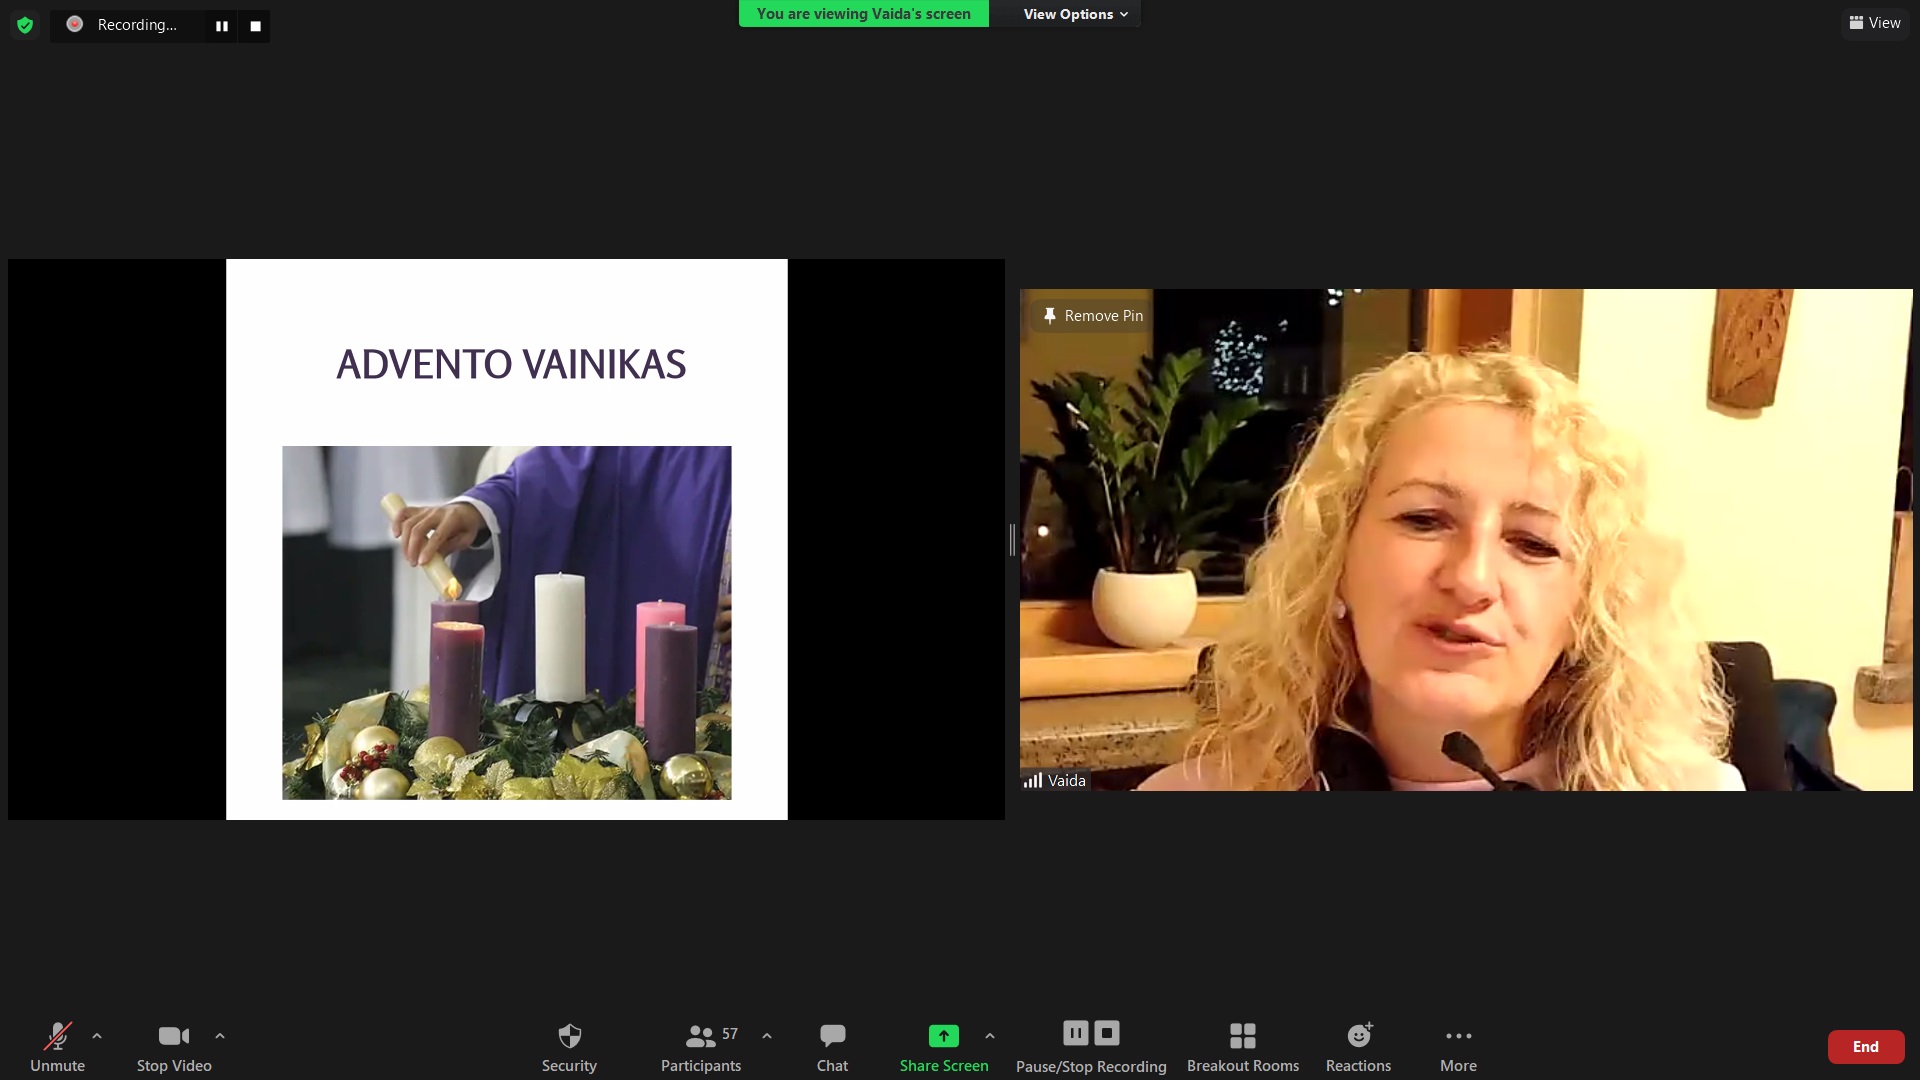Image resolution: width=1920 pixels, height=1080 pixels.
Task: Click the Share Screen button
Action: pyautogui.click(x=944, y=1047)
